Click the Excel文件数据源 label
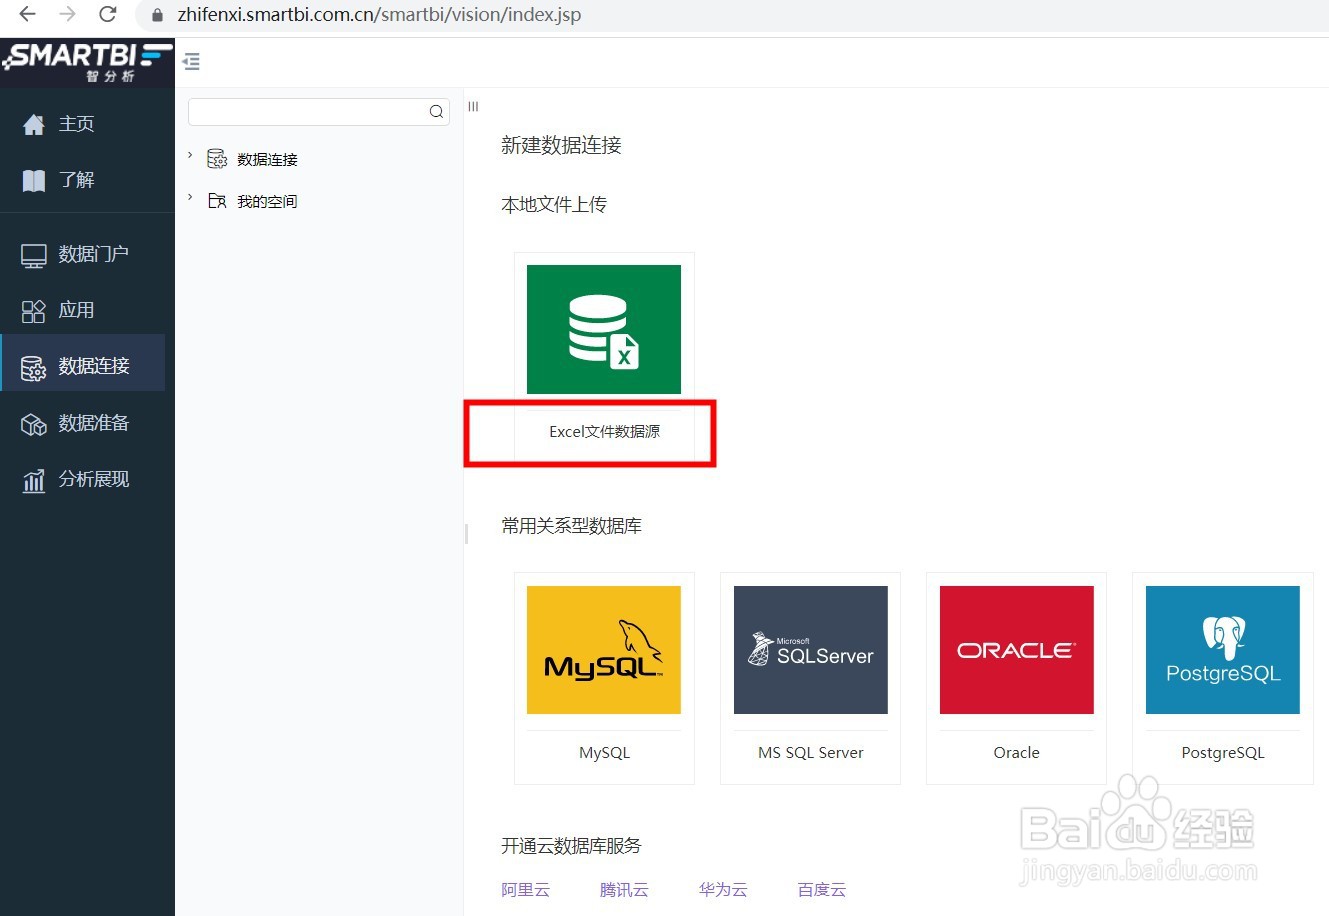This screenshot has width=1329, height=916. pos(604,432)
